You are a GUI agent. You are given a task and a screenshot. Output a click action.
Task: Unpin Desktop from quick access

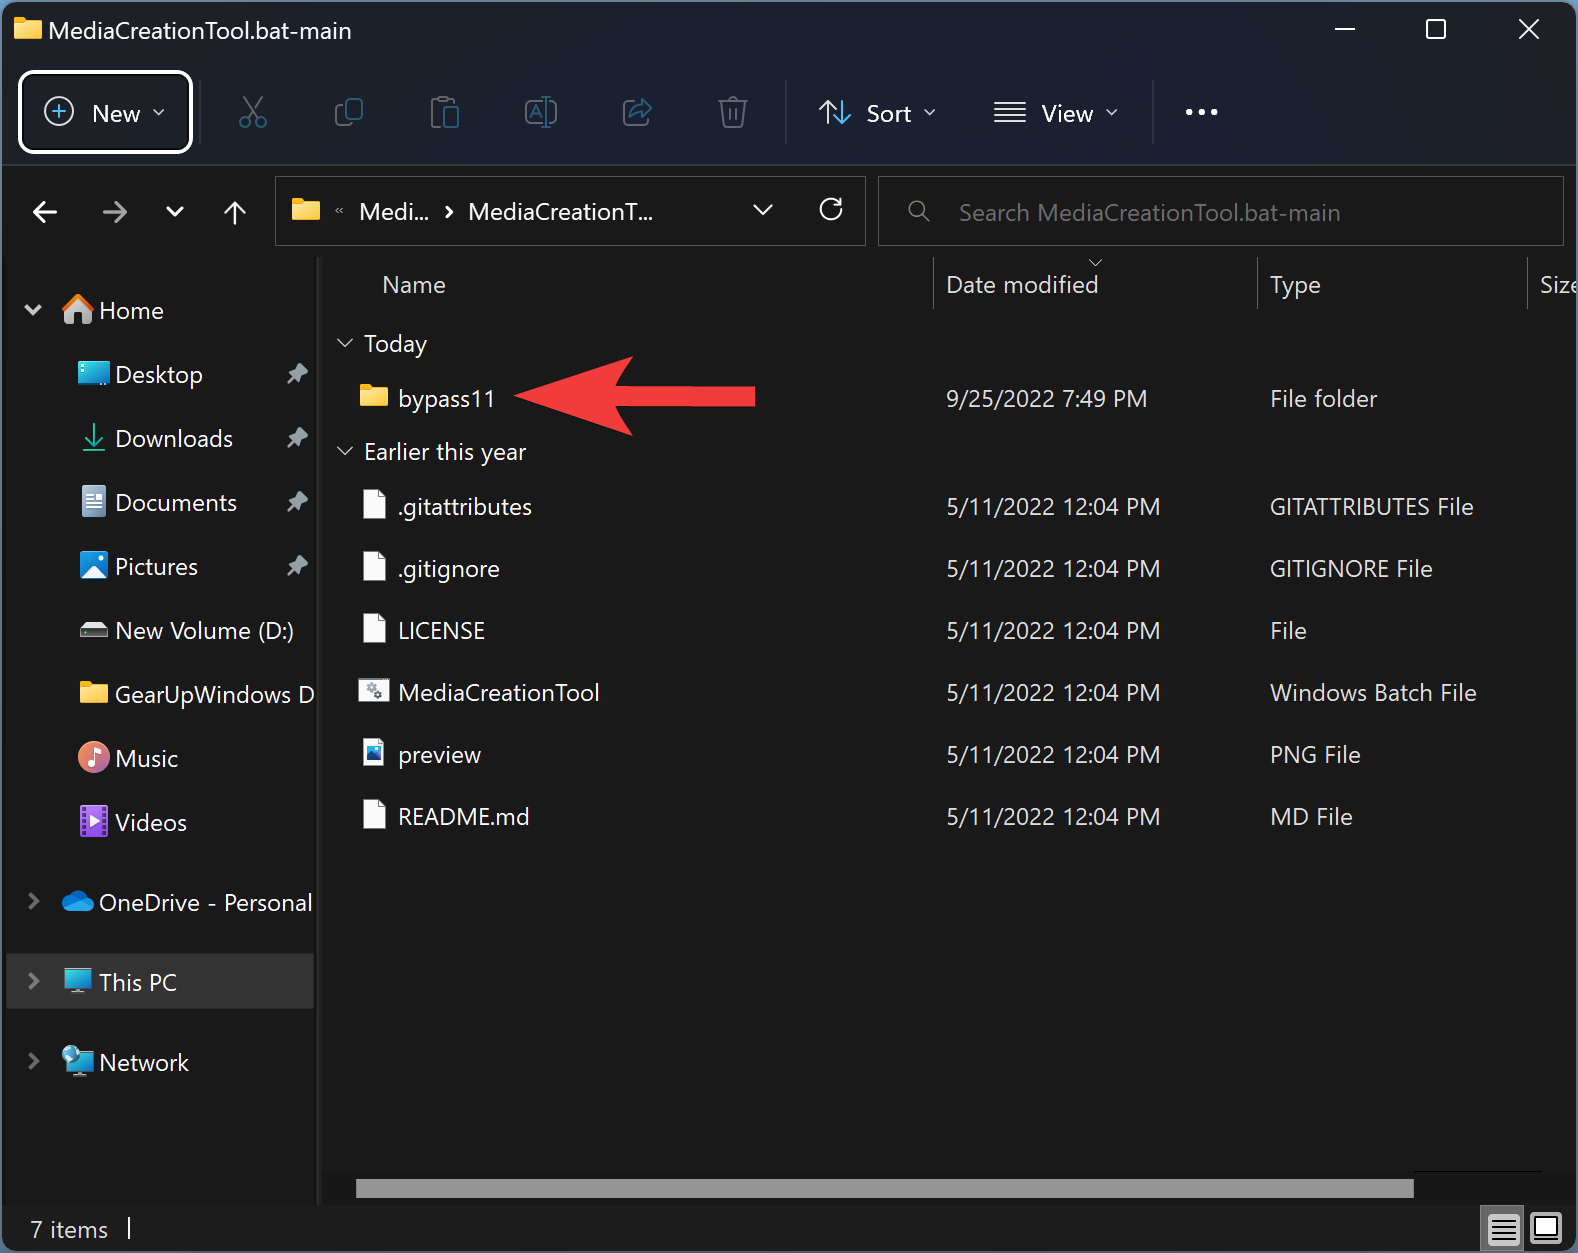click(x=297, y=374)
